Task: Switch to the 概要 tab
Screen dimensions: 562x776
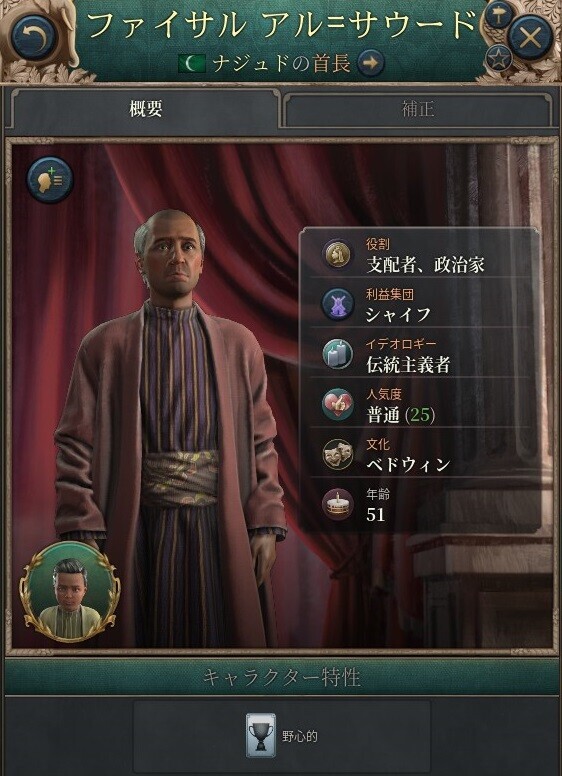Action: pyautogui.click(x=145, y=108)
